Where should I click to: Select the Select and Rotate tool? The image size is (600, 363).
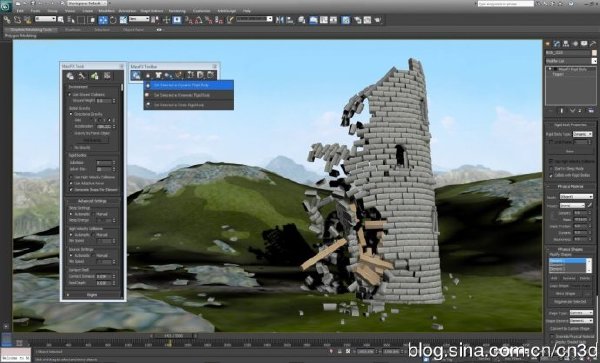113,20
